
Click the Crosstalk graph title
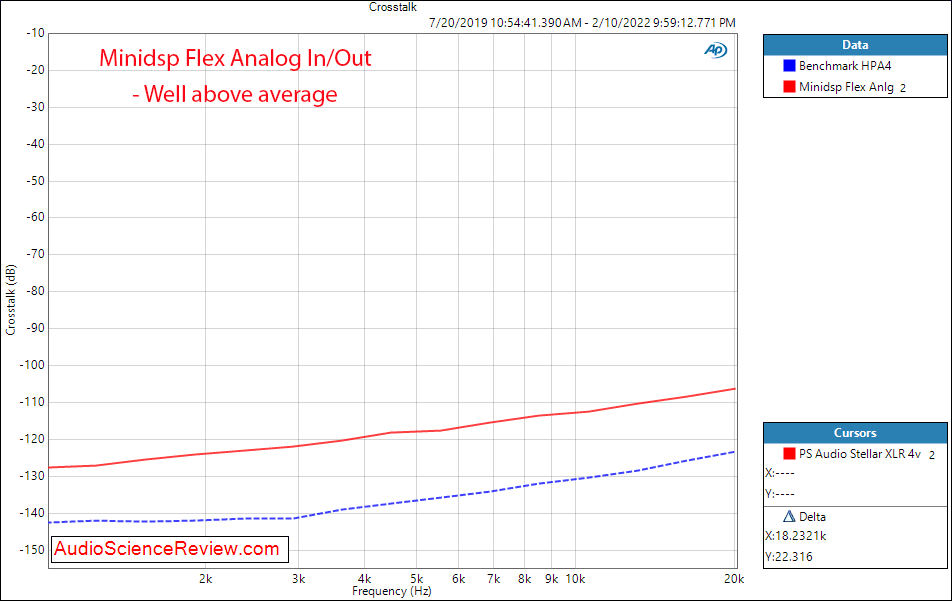[393, 7]
